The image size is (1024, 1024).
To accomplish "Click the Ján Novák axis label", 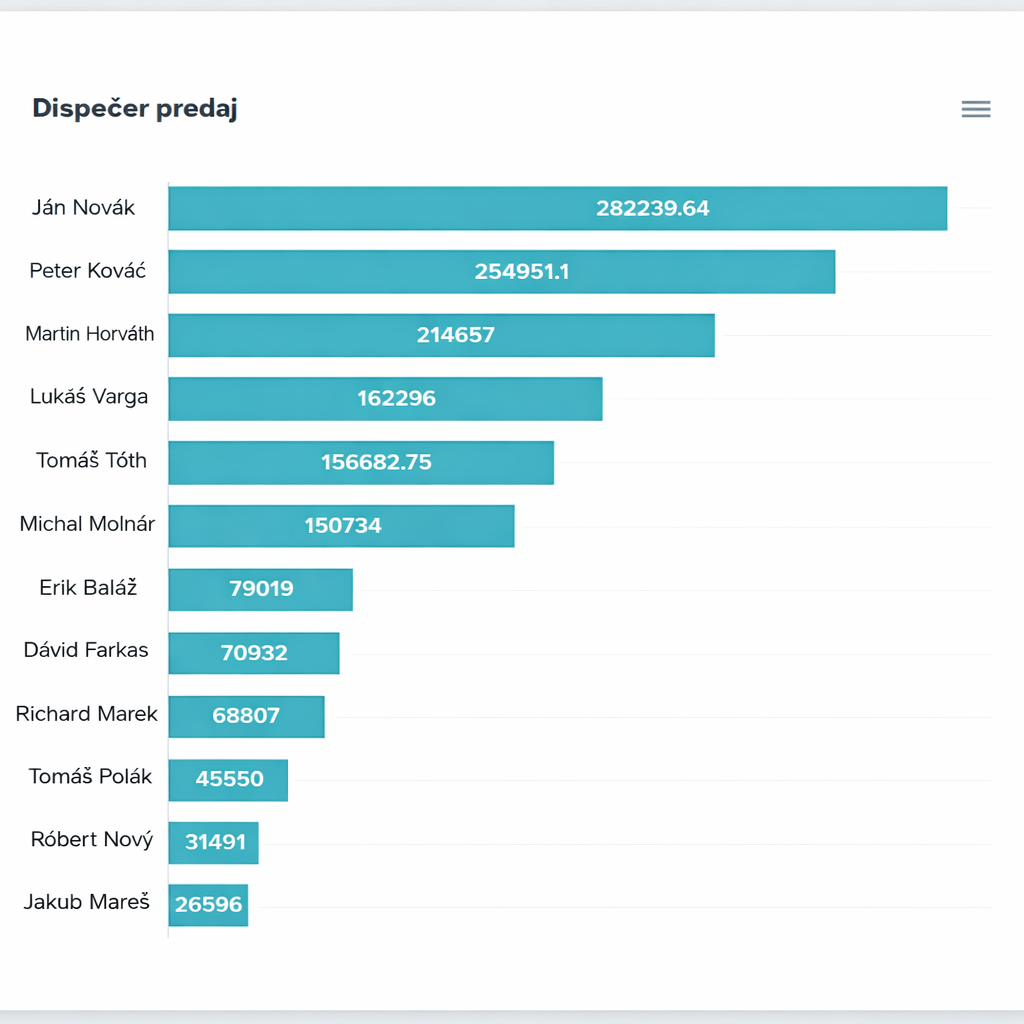I will tap(84, 208).
